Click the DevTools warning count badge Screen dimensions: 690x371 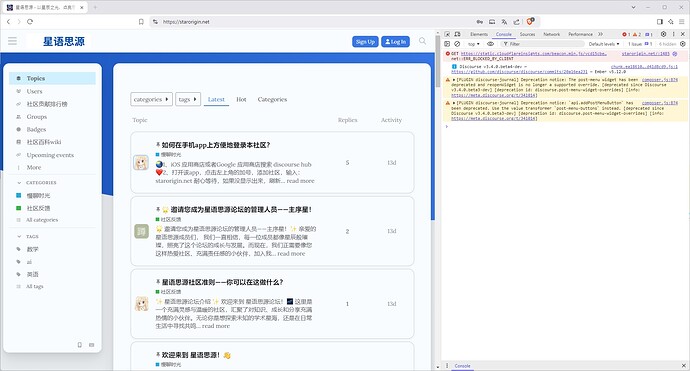pyautogui.click(x=637, y=34)
